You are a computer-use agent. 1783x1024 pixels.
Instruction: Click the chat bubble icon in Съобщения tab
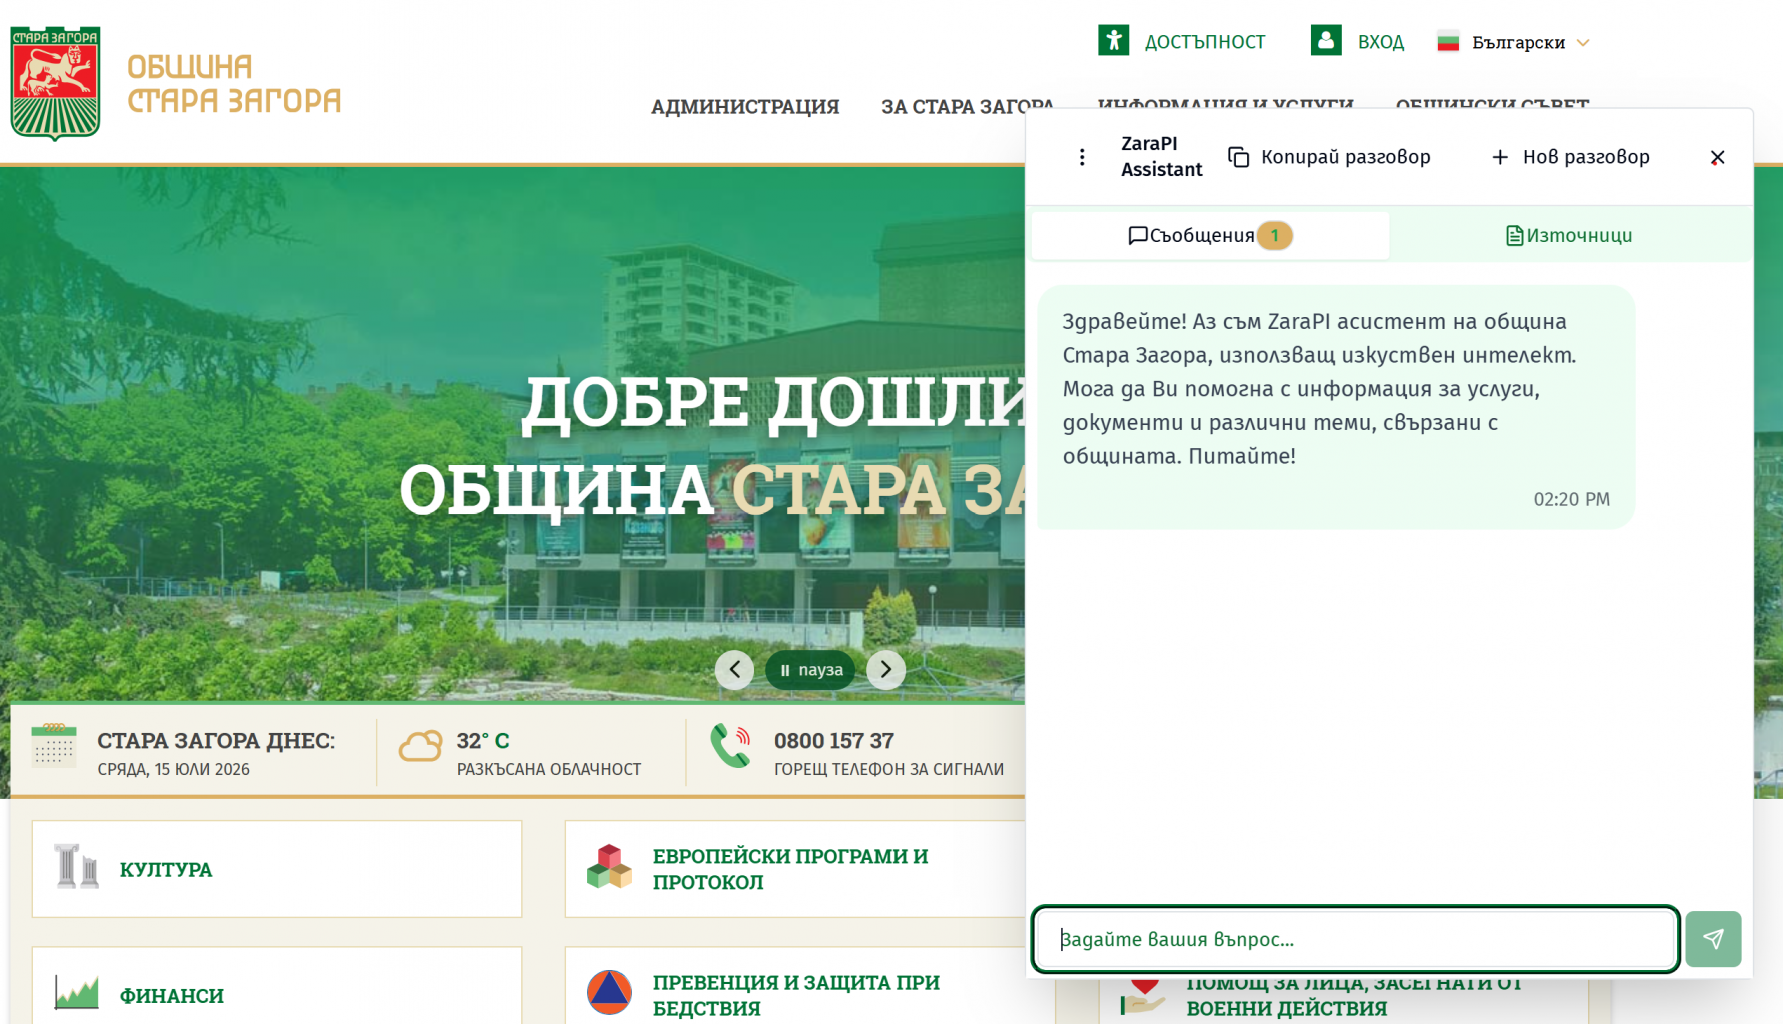tap(1137, 235)
